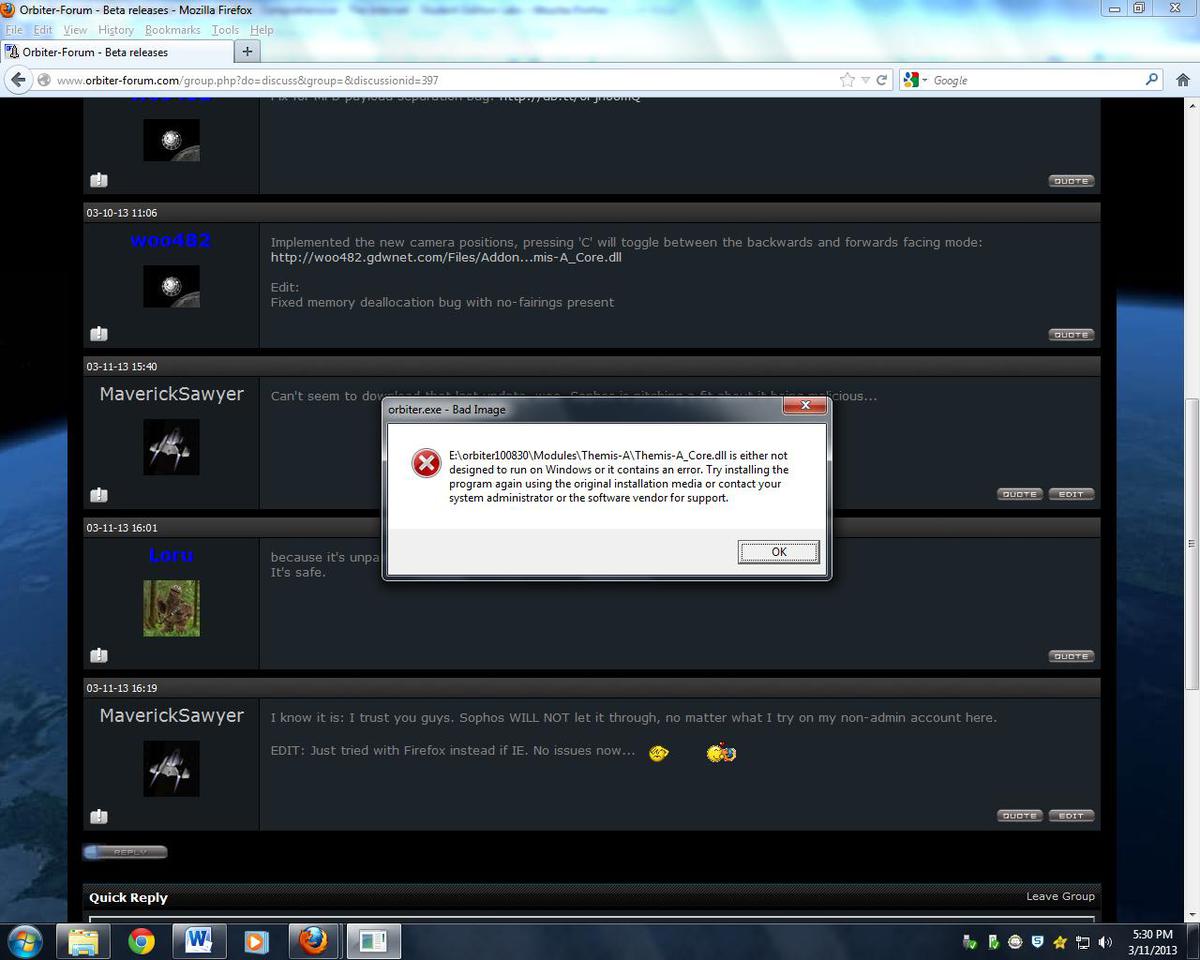This screenshot has width=1200, height=960.
Task: Open the Firefox home page icon
Action: point(1183,80)
